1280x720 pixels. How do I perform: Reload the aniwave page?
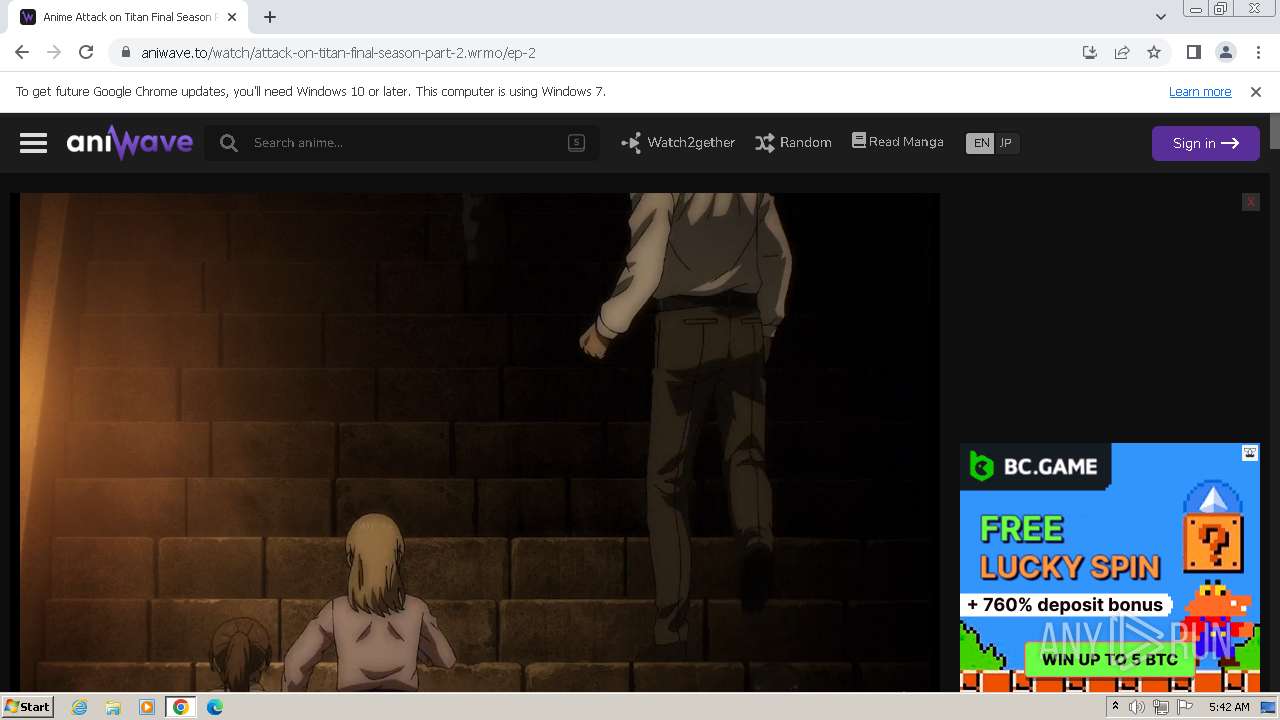pyautogui.click(x=86, y=52)
